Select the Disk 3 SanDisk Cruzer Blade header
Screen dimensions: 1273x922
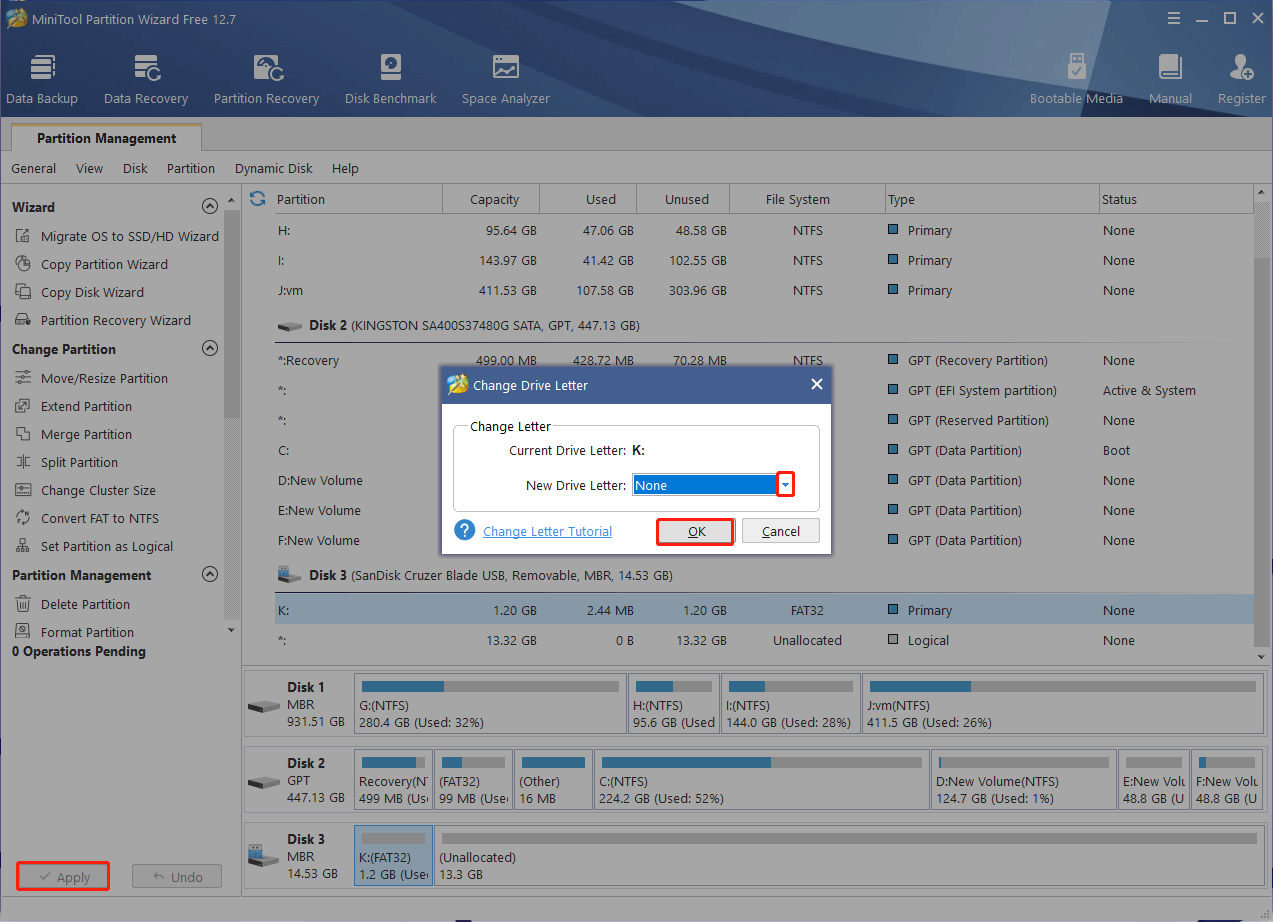pos(764,576)
